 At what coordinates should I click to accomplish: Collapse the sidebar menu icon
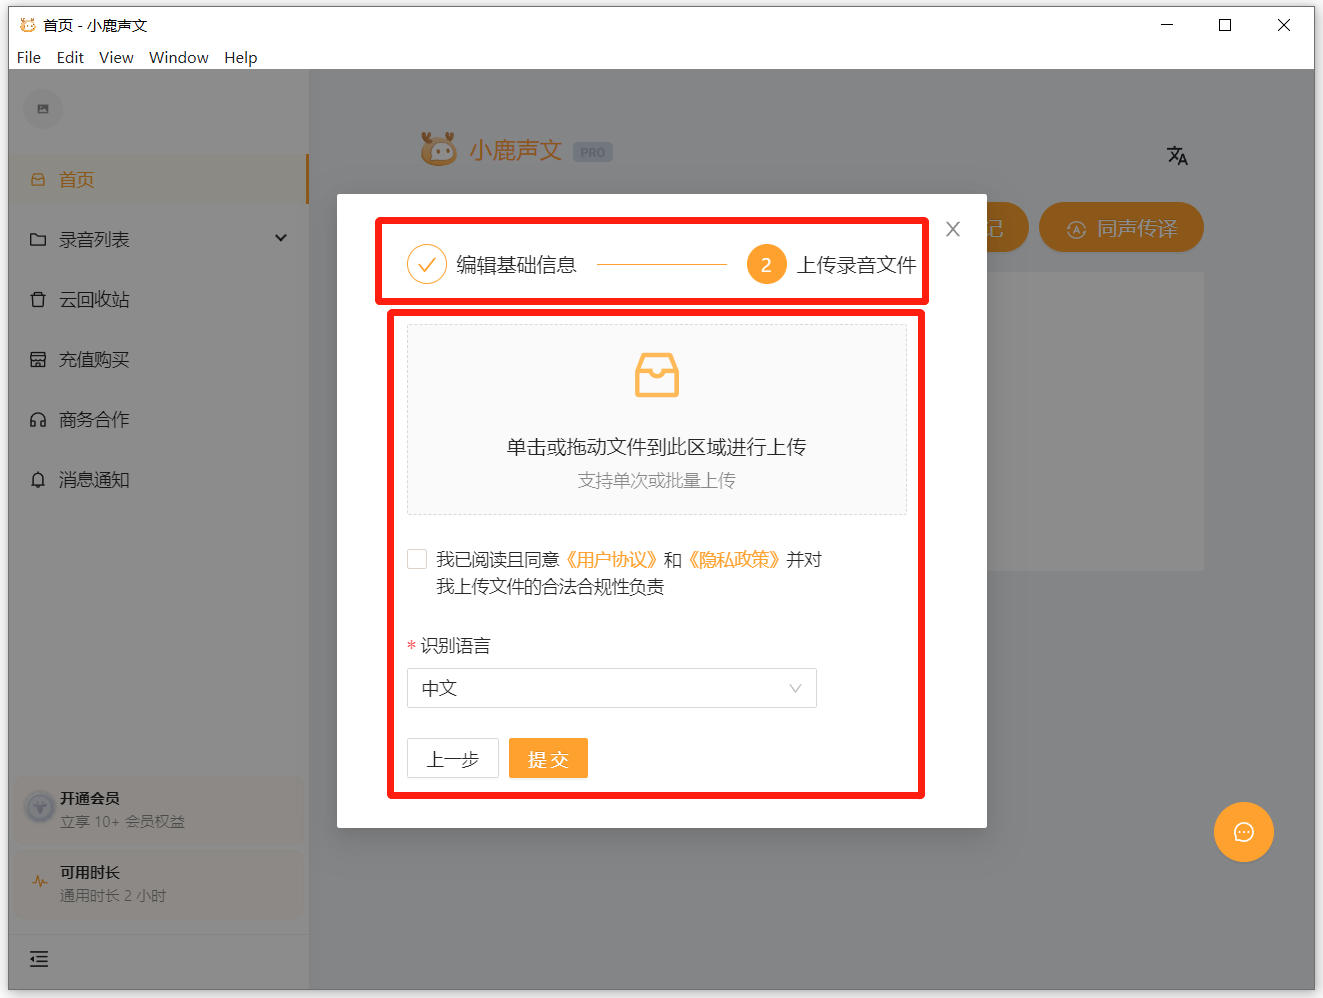pyautogui.click(x=39, y=959)
